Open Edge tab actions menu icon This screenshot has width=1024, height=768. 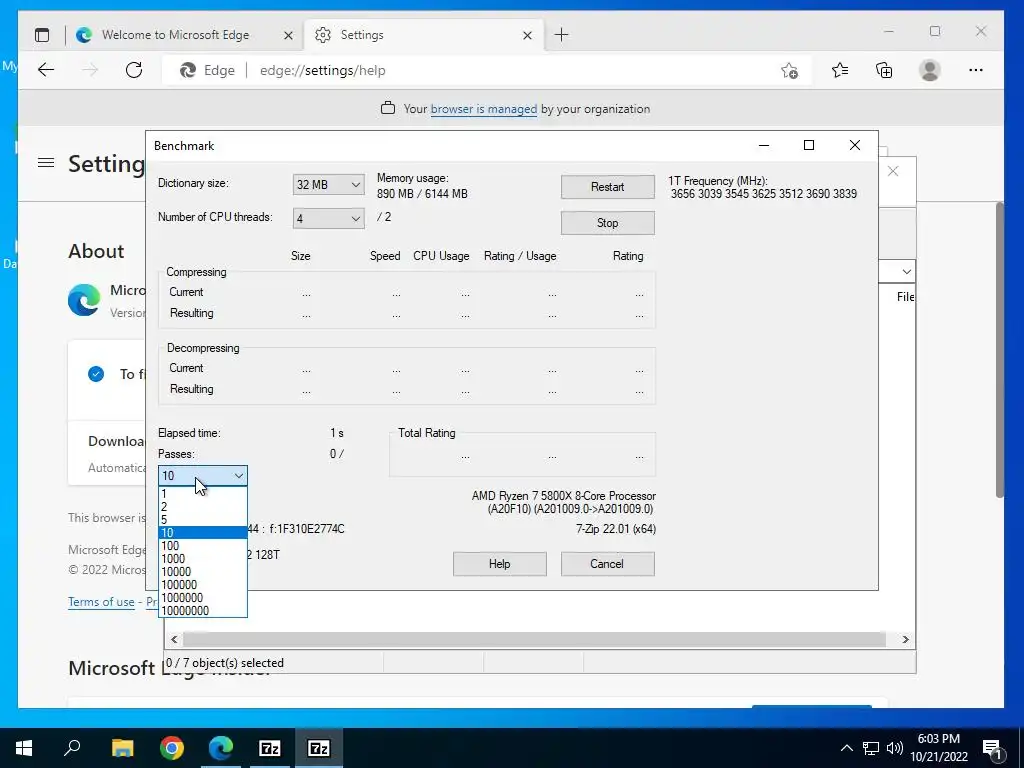42,35
